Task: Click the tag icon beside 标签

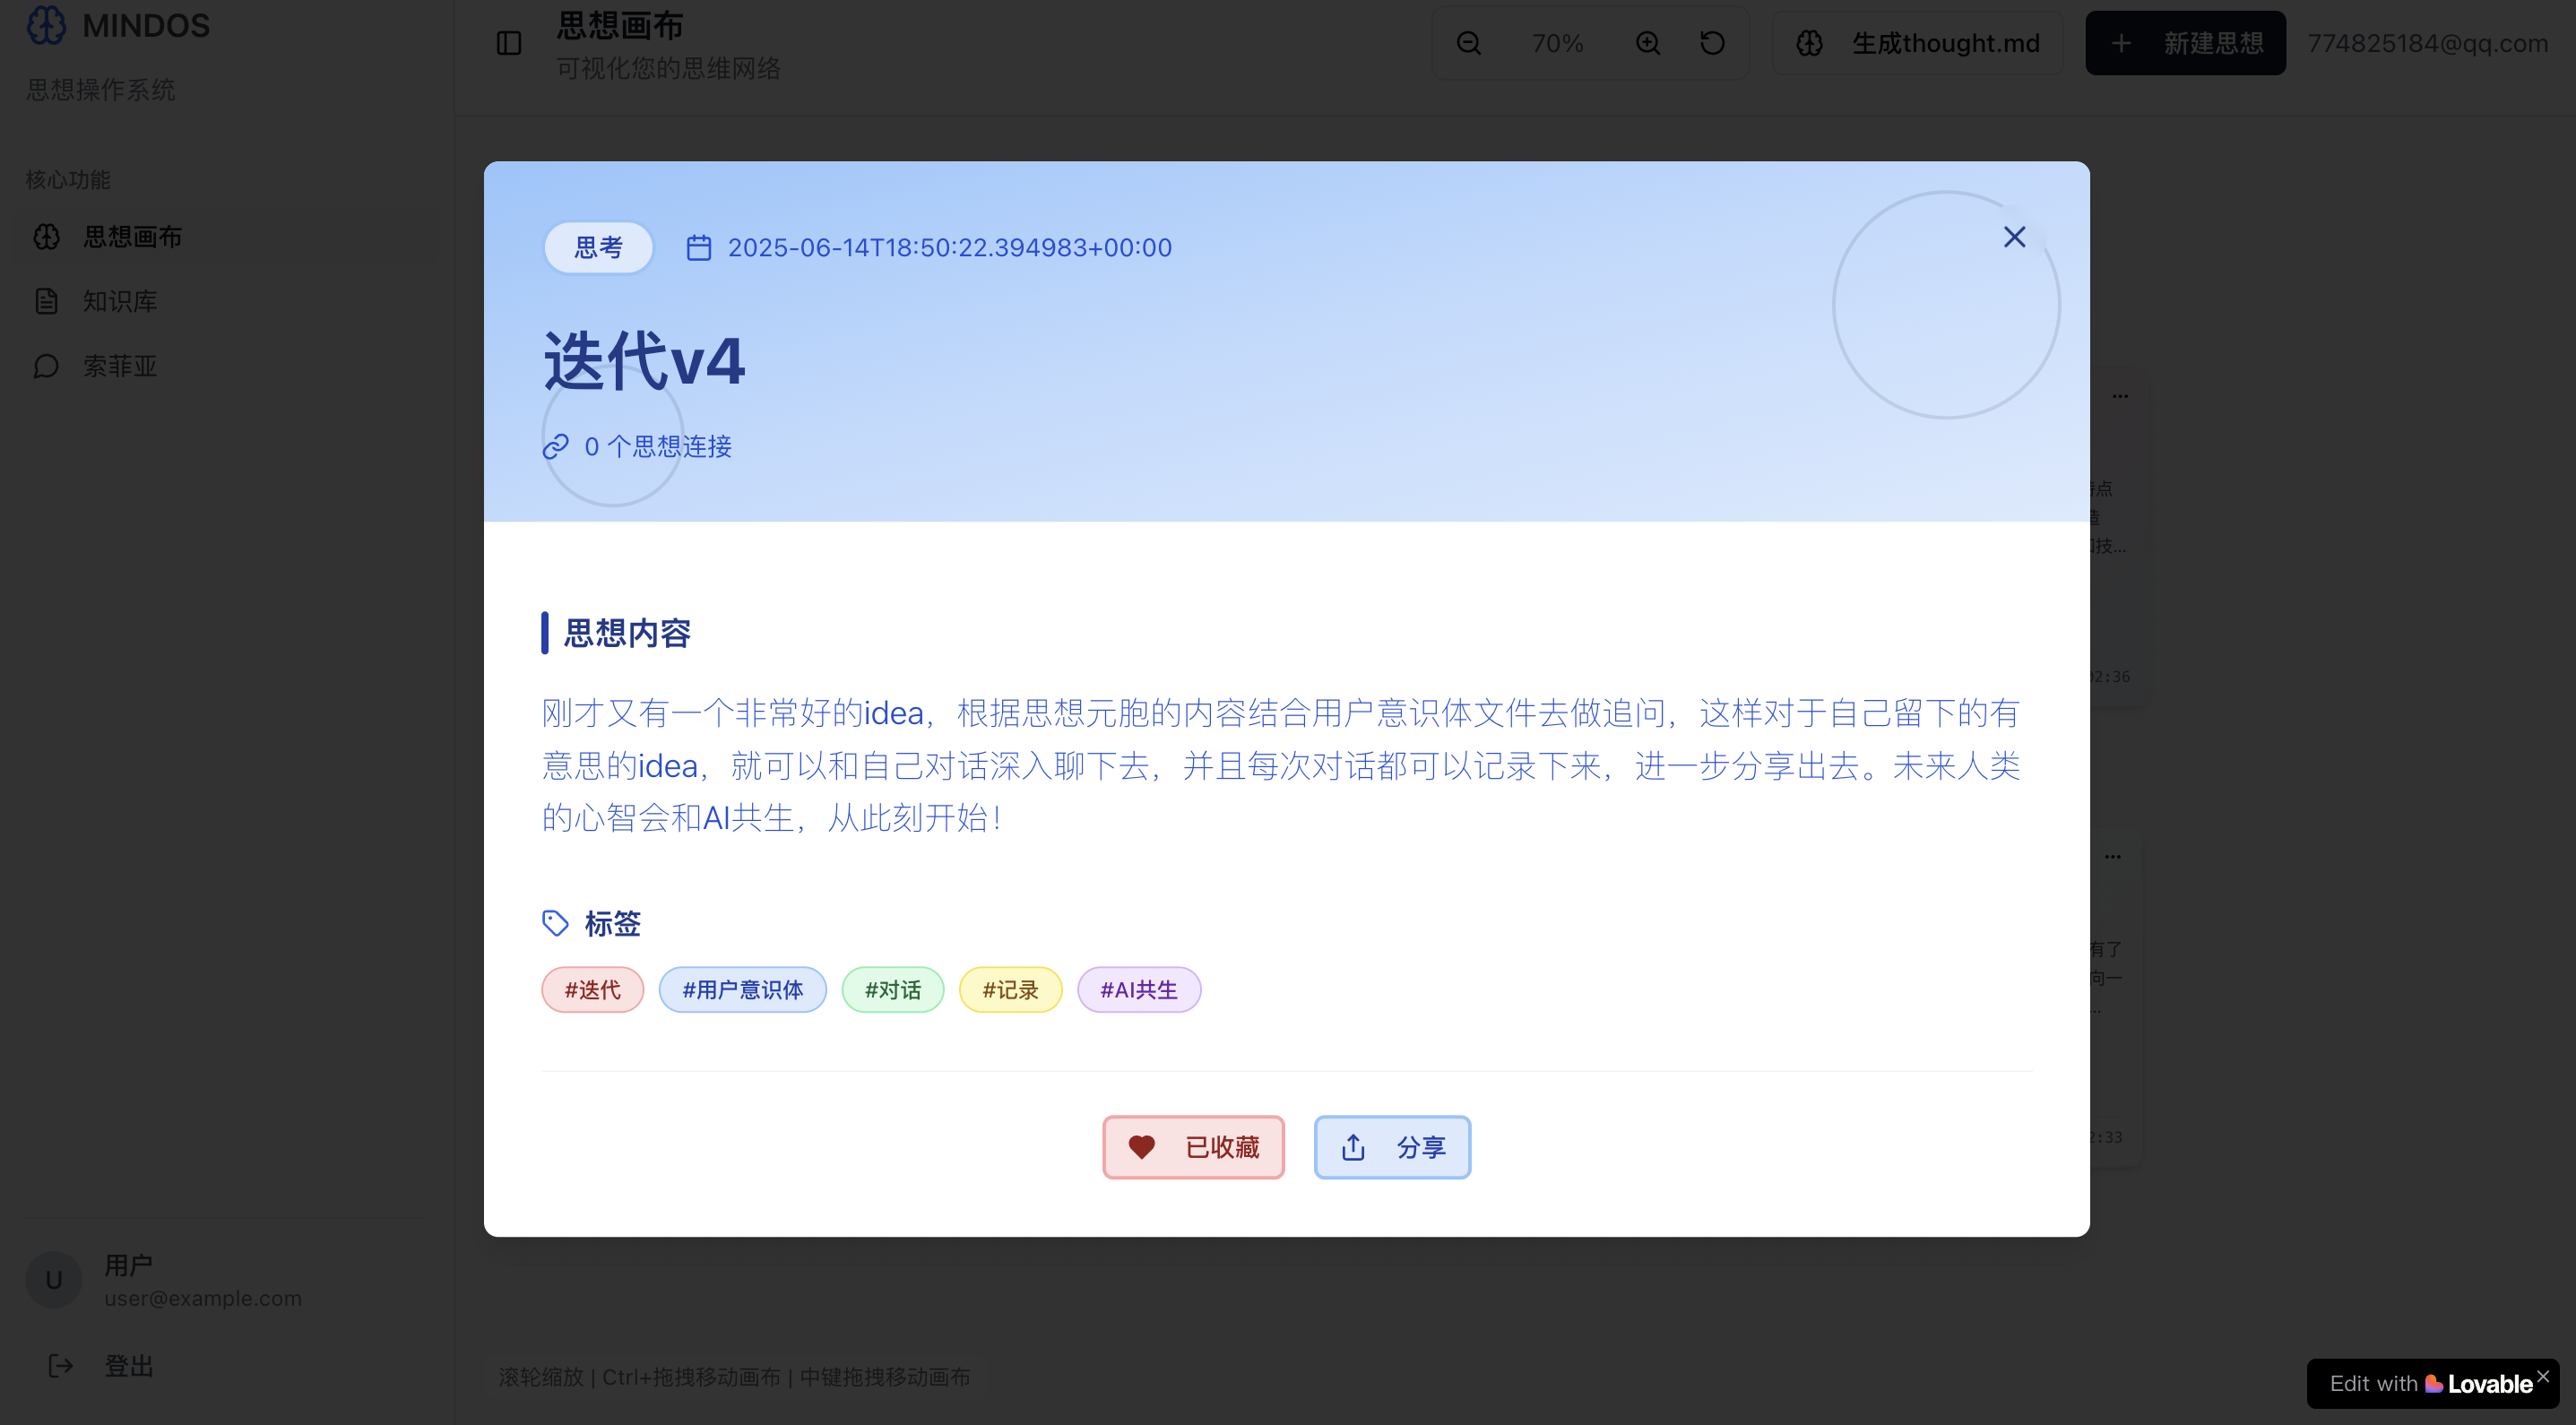Action: coord(556,923)
